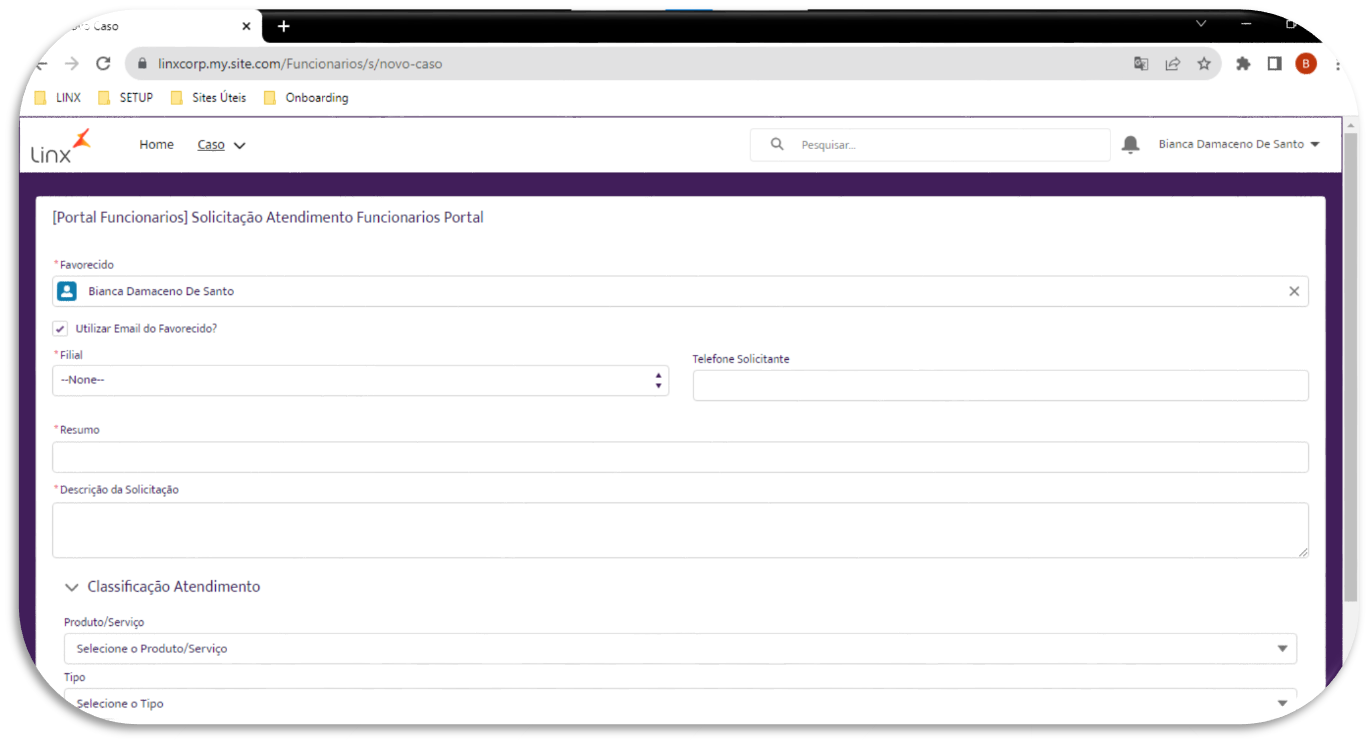Click the site lock icon
Viewport: 1370px width, 744px height.
142,64
